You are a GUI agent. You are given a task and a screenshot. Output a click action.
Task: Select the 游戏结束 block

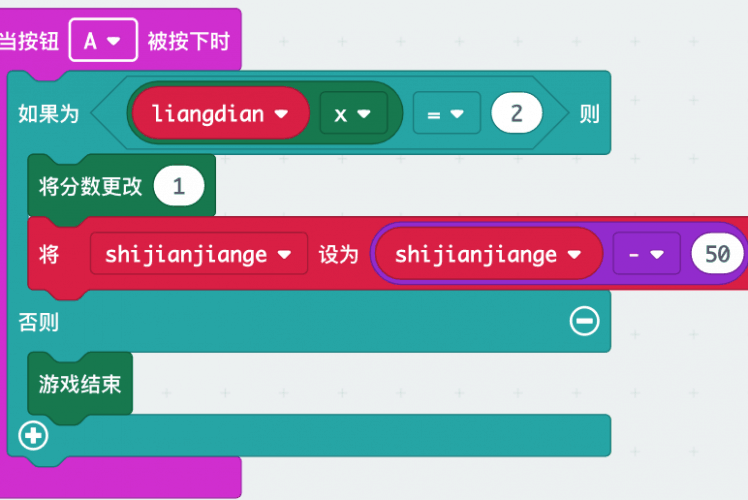[x=80, y=383]
